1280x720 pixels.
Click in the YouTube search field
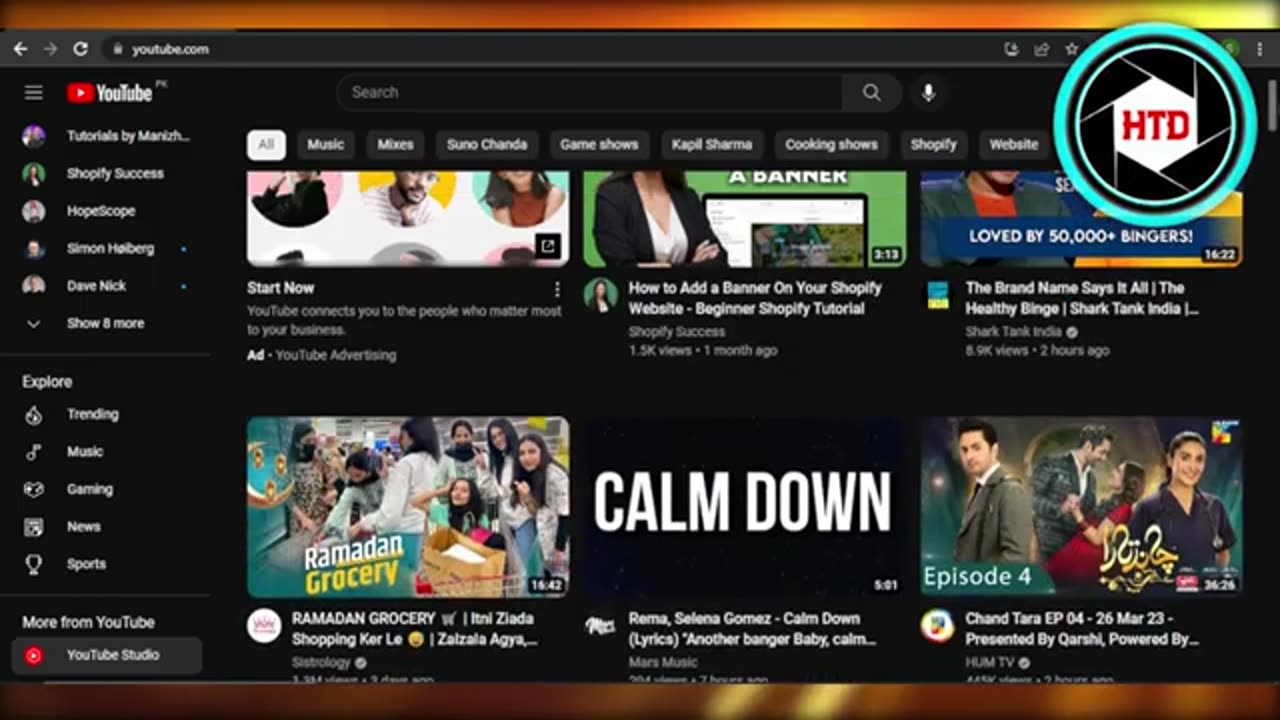[x=590, y=92]
